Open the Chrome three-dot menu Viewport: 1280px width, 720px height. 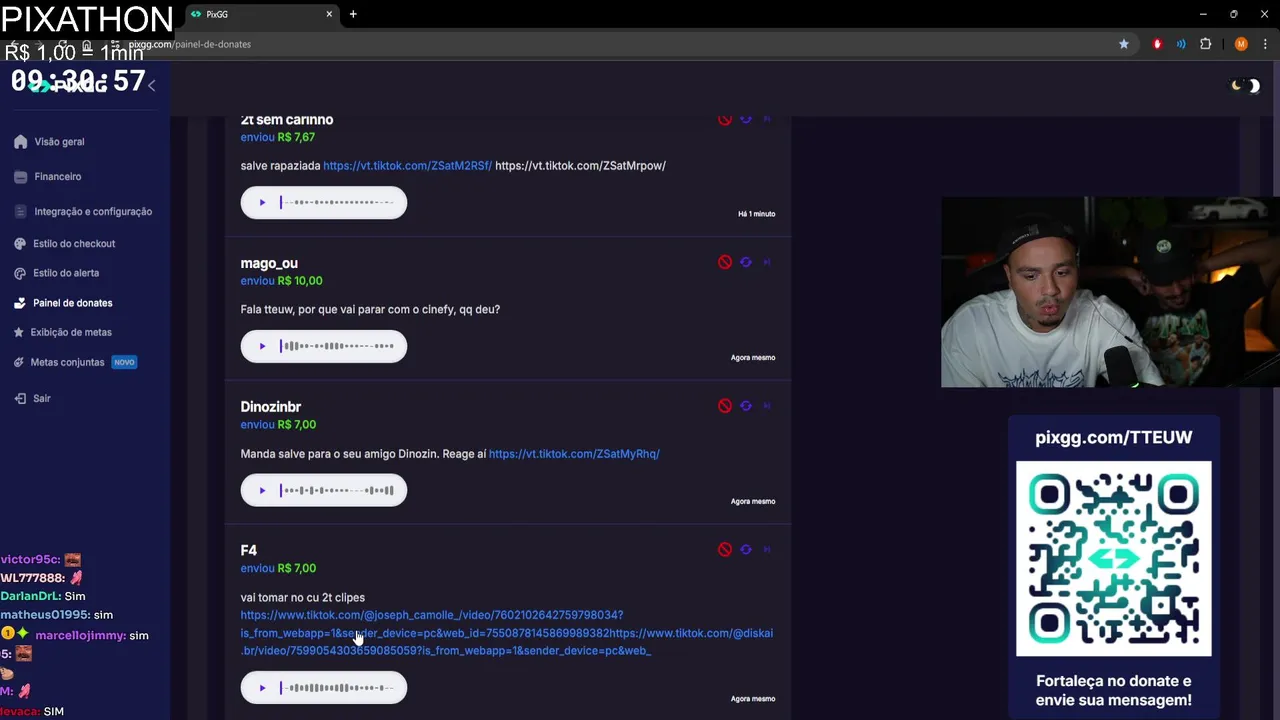1265,44
